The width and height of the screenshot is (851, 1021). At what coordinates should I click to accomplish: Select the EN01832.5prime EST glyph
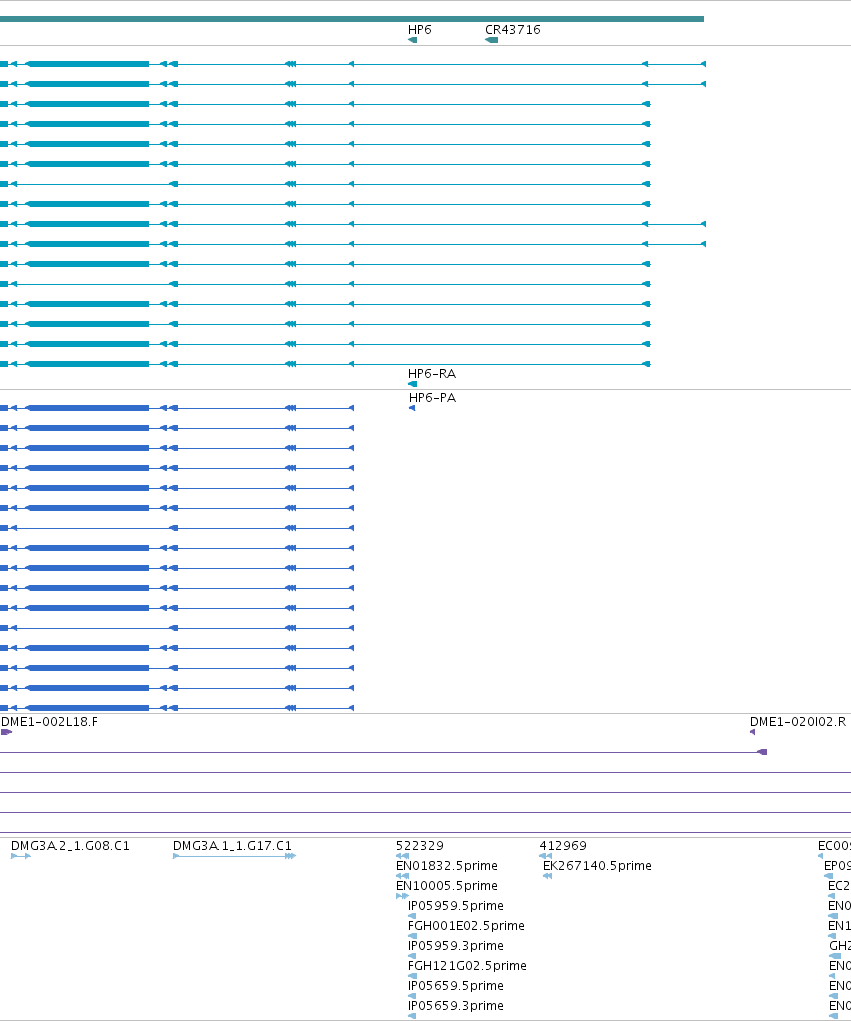(402, 876)
